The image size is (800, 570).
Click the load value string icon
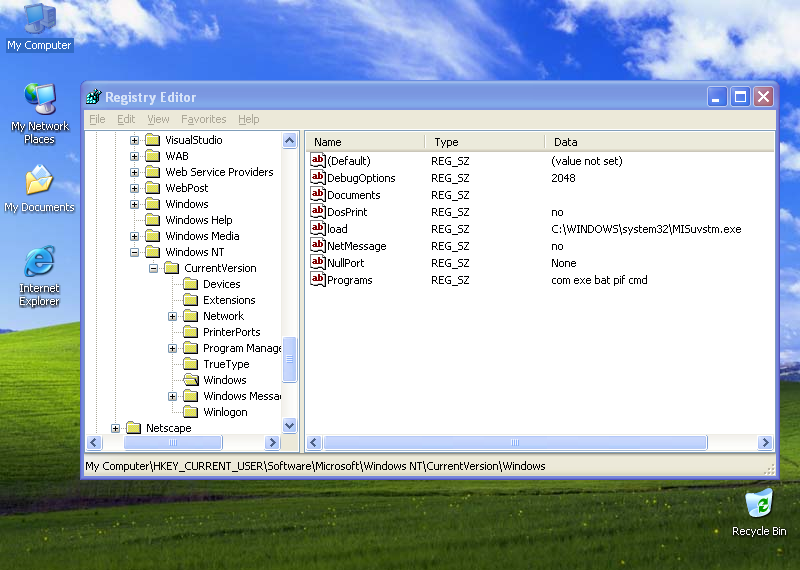point(318,229)
